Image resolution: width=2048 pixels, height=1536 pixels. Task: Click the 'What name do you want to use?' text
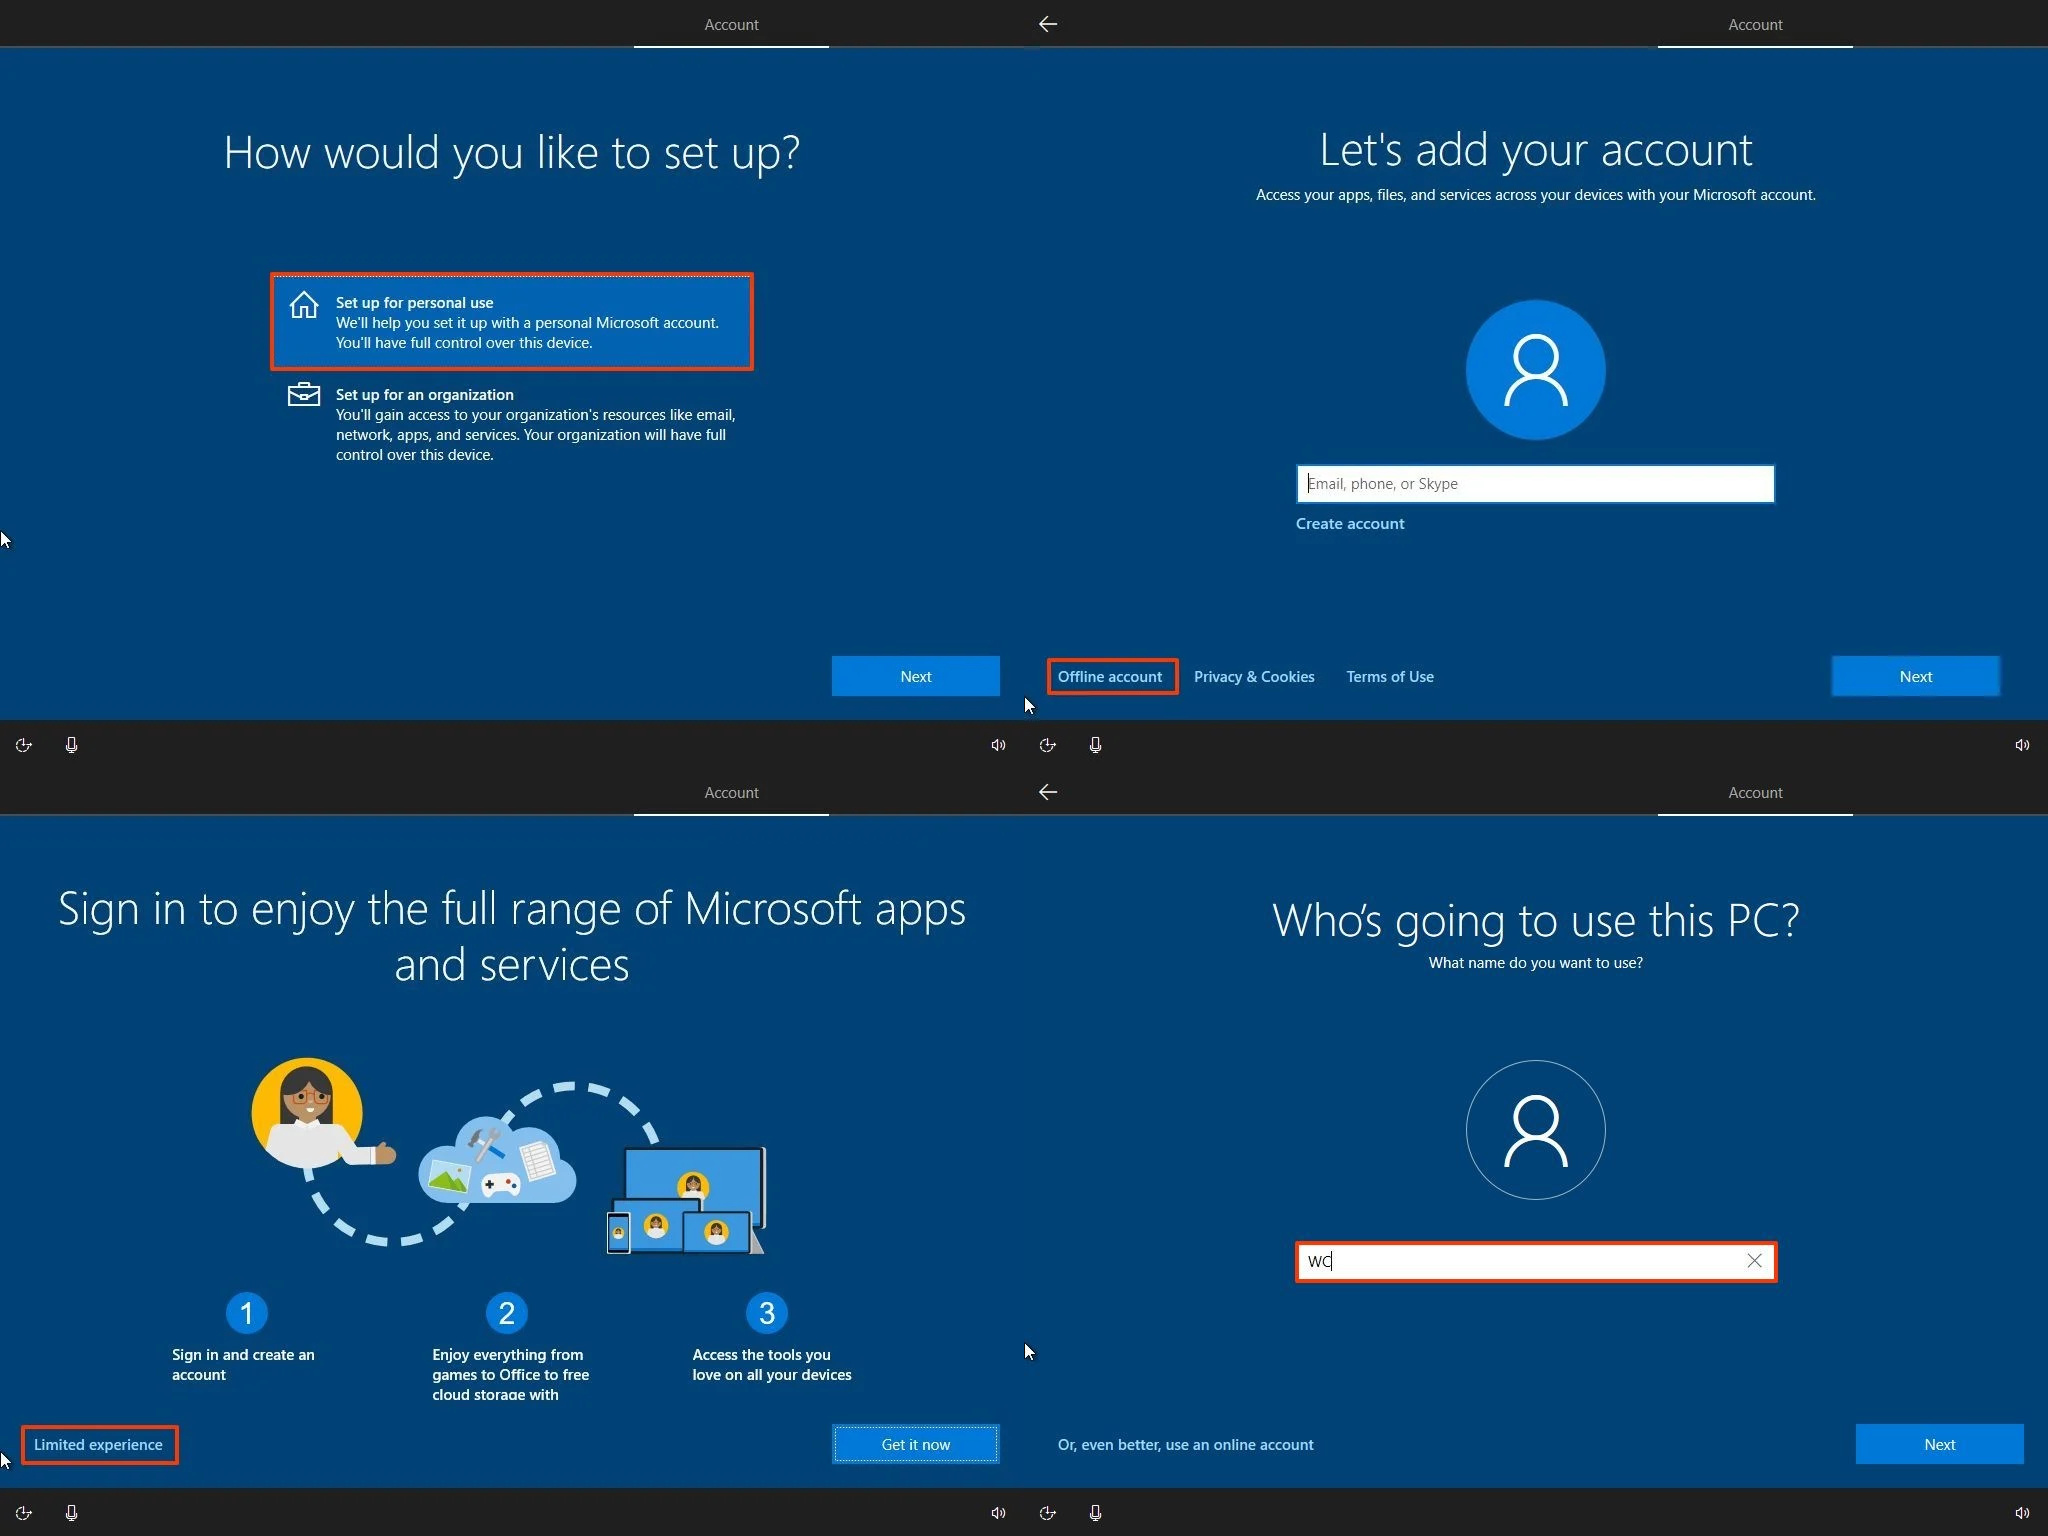pyautogui.click(x=1535, y=963)
